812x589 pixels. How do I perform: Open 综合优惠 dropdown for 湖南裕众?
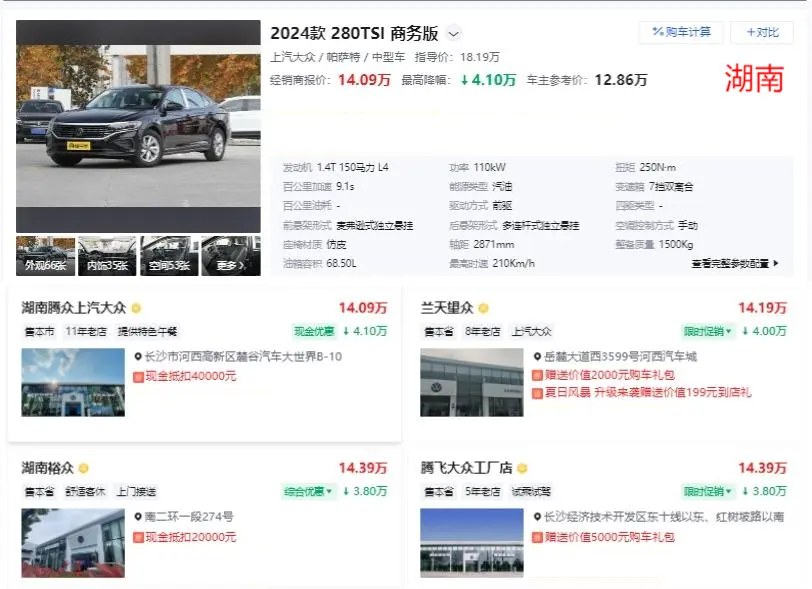point(308,491)
